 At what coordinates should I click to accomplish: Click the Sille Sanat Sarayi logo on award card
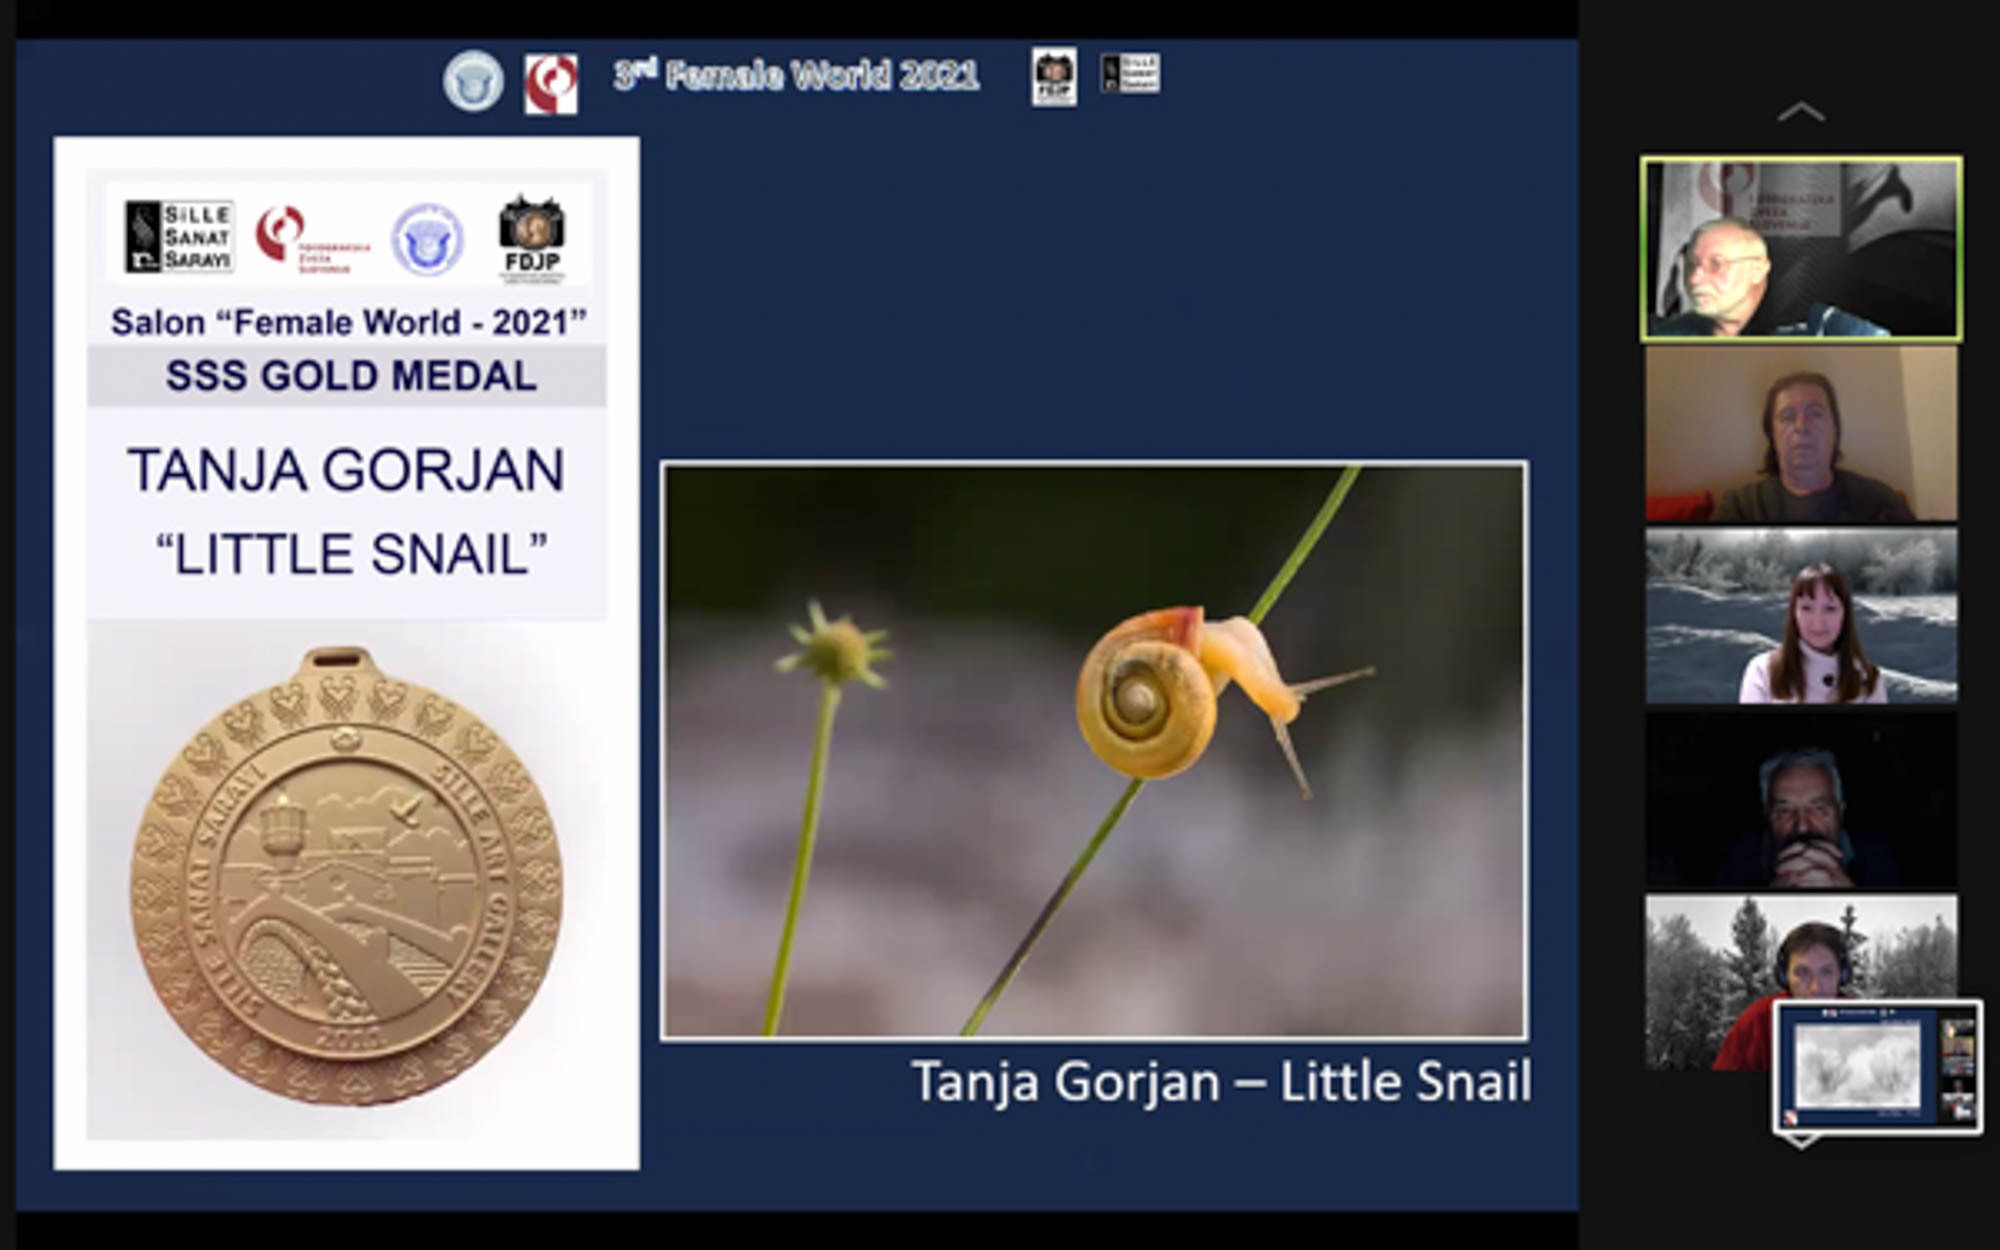179,236
